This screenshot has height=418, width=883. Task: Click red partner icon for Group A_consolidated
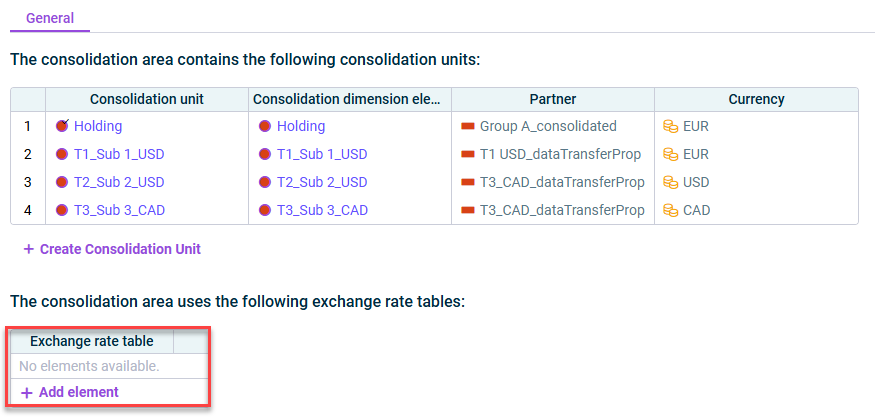tap(467, 126)
